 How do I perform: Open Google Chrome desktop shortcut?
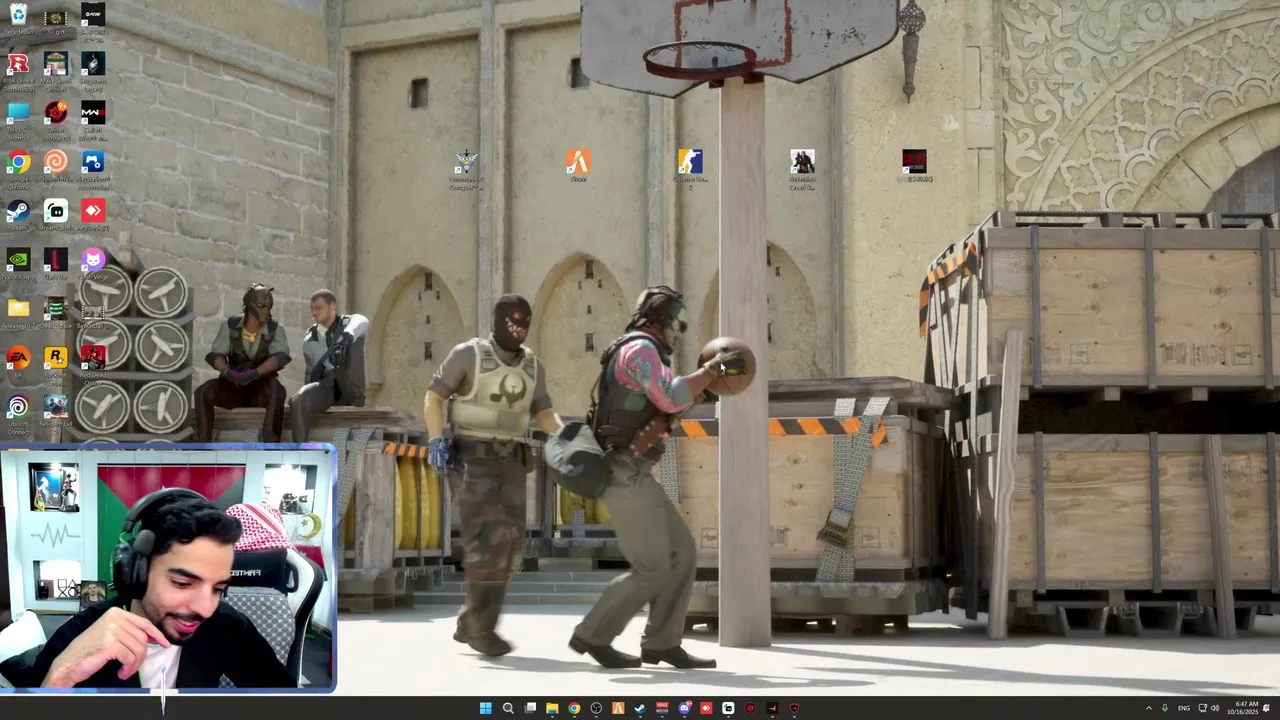point(18,166)
